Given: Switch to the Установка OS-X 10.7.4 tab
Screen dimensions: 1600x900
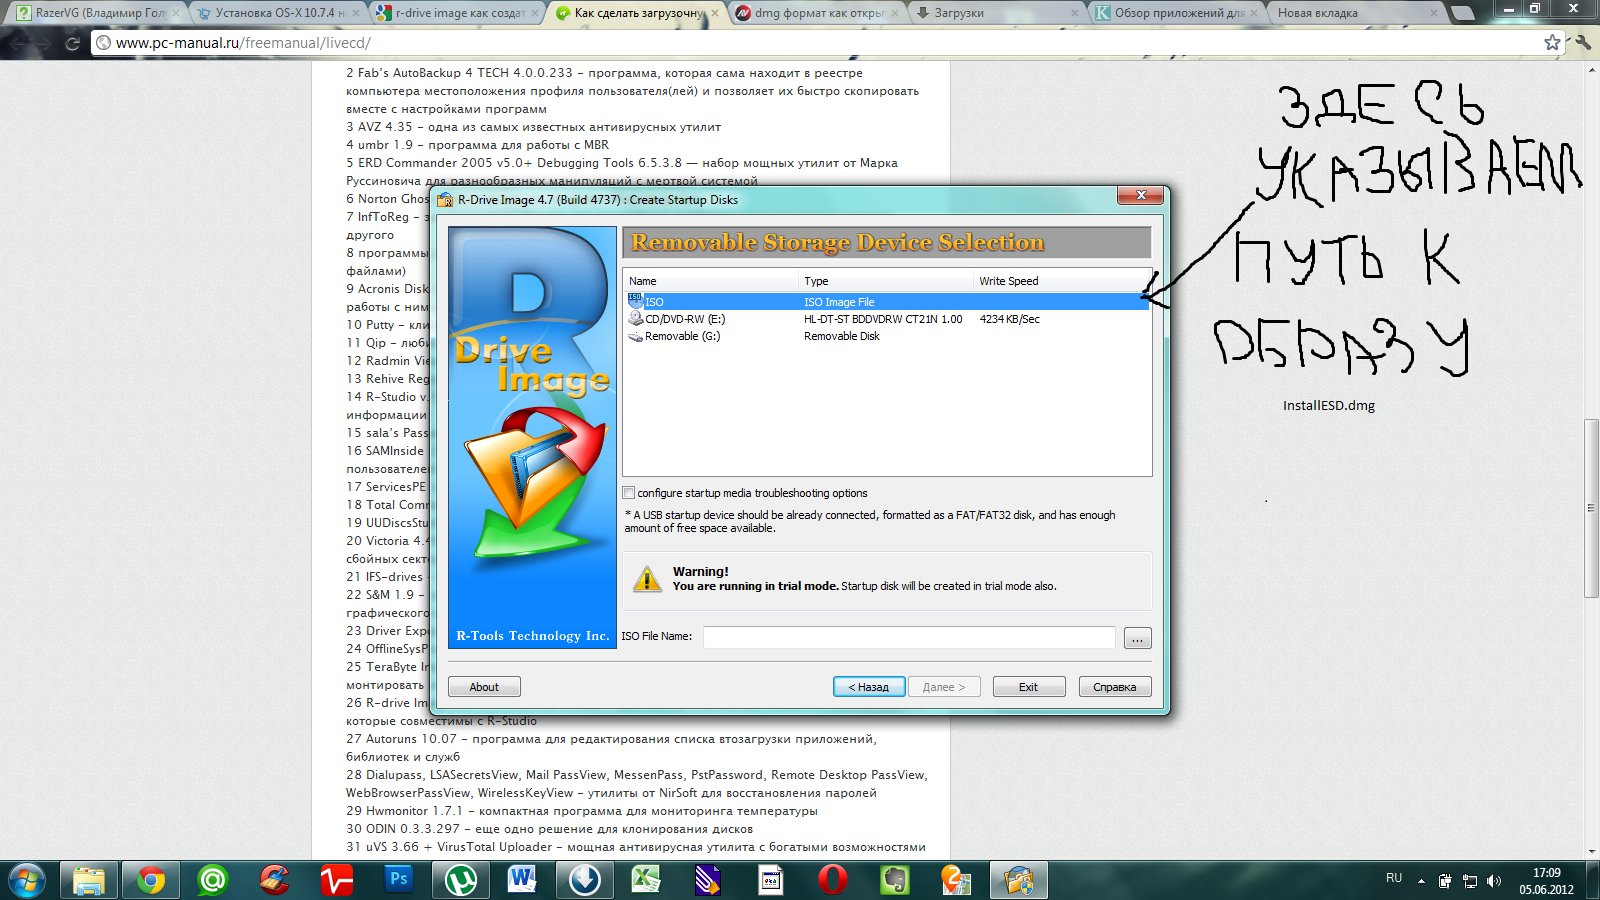Looking at the screenshot, I should [278, 13].
